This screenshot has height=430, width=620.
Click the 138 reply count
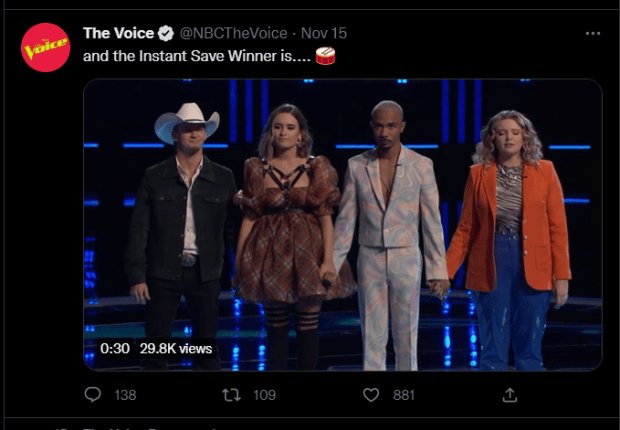[124, 395]
